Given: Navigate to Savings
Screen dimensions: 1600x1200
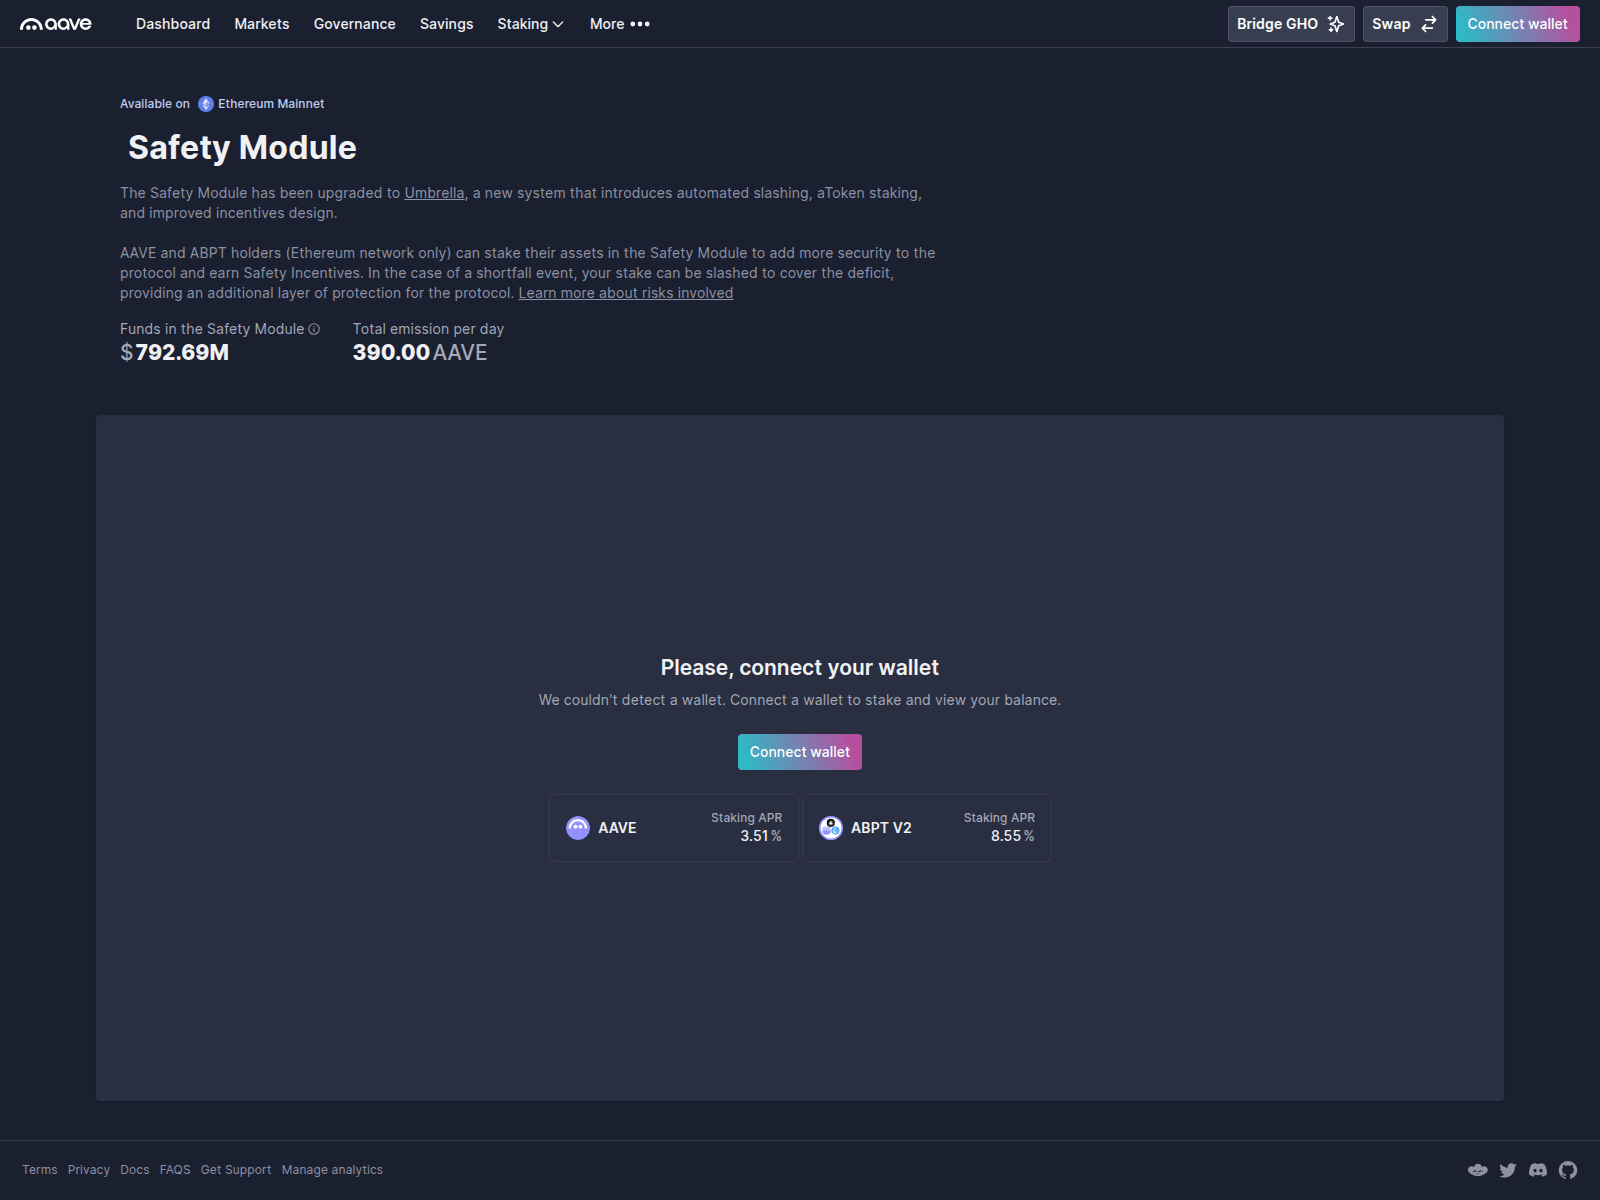Looking at the screenshot, I should coord(447,24).
